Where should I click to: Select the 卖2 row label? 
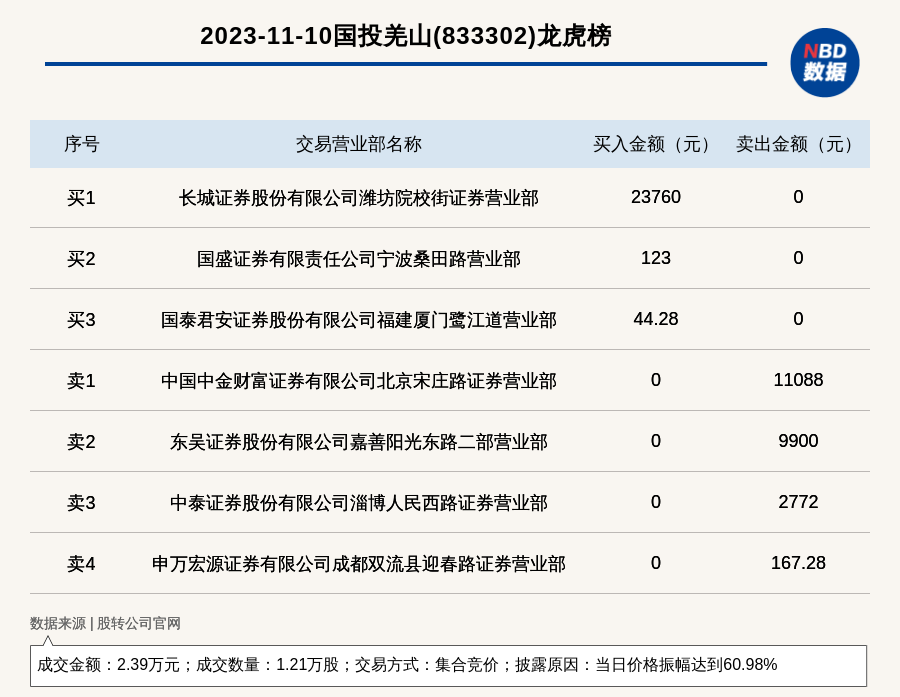click(81, 442)
